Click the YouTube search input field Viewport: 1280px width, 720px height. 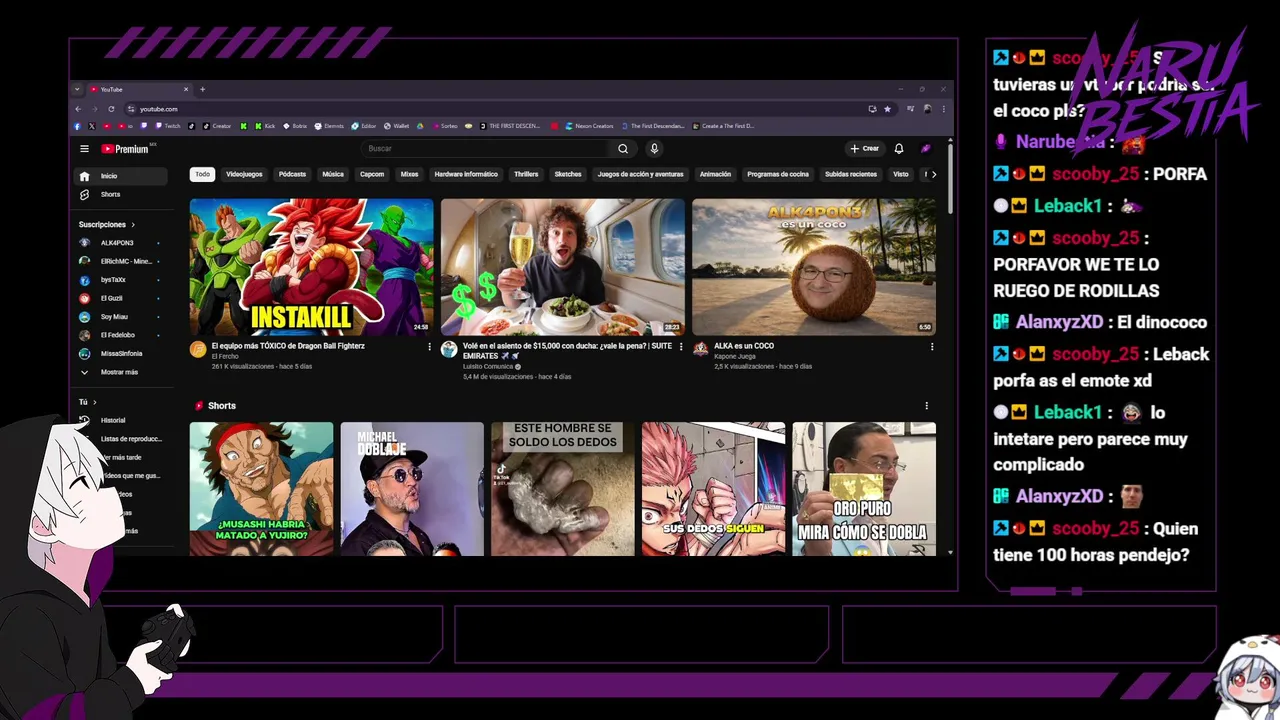click(x=485, y=149)
